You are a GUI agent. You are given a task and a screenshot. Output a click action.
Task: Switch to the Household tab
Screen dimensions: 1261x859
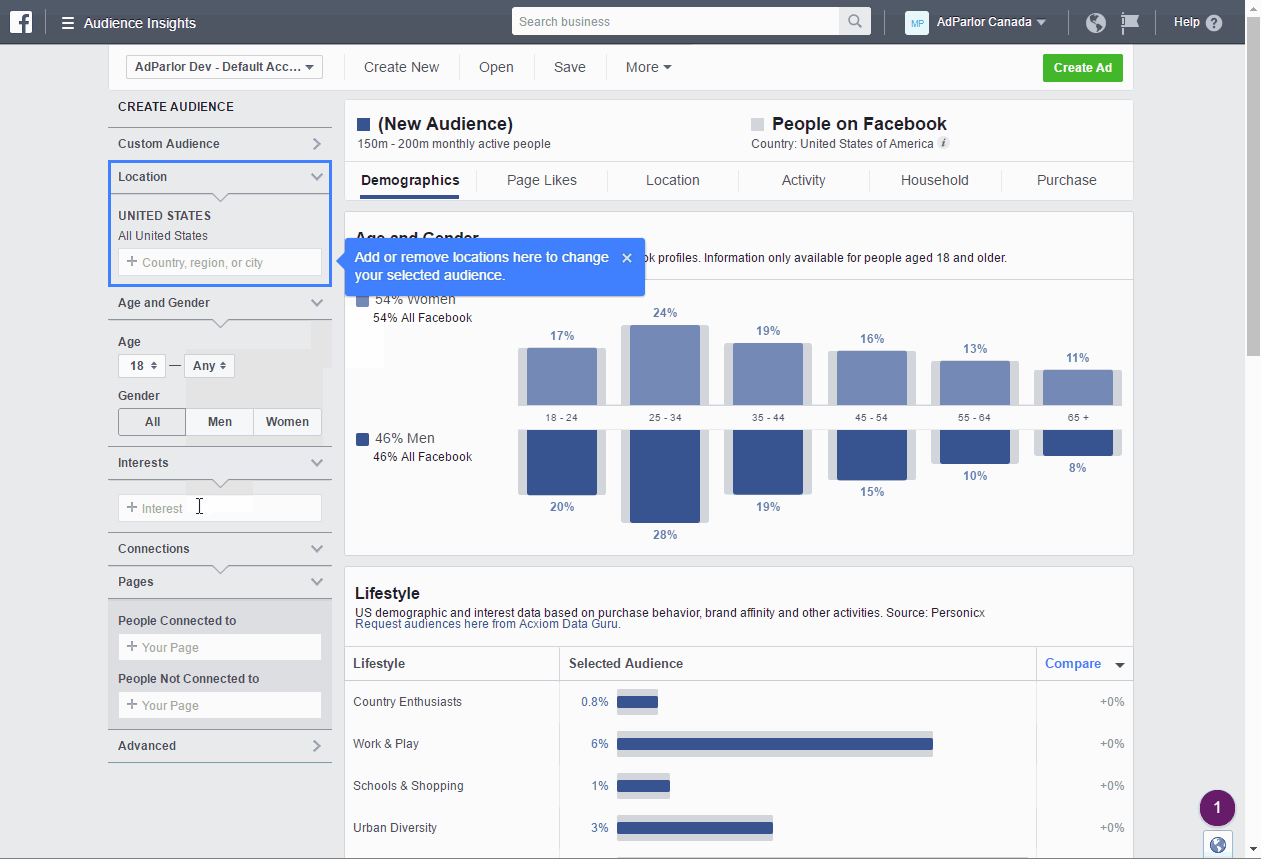pyautogui.click(x=934, y=180)
